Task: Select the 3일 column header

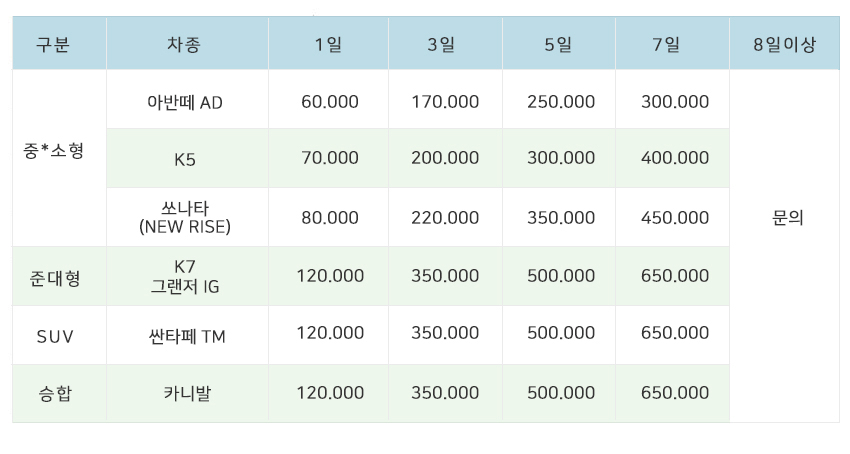Action: pos(444,44)
